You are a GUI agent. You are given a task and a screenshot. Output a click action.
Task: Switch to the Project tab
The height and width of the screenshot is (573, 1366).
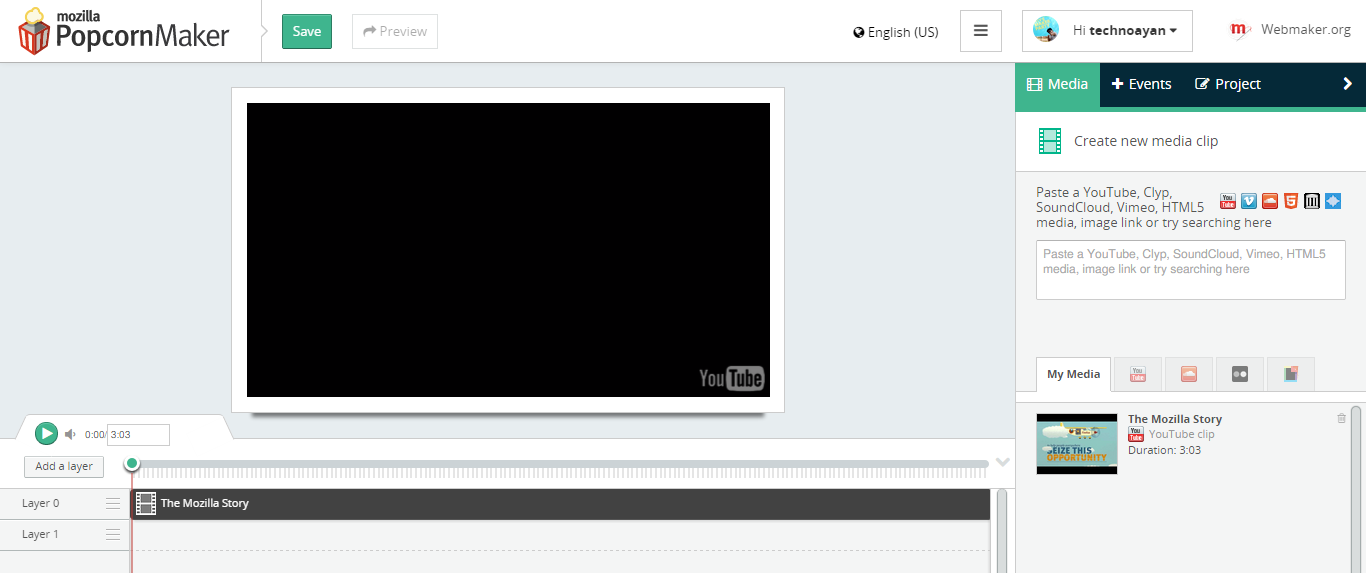(1228, 84)
